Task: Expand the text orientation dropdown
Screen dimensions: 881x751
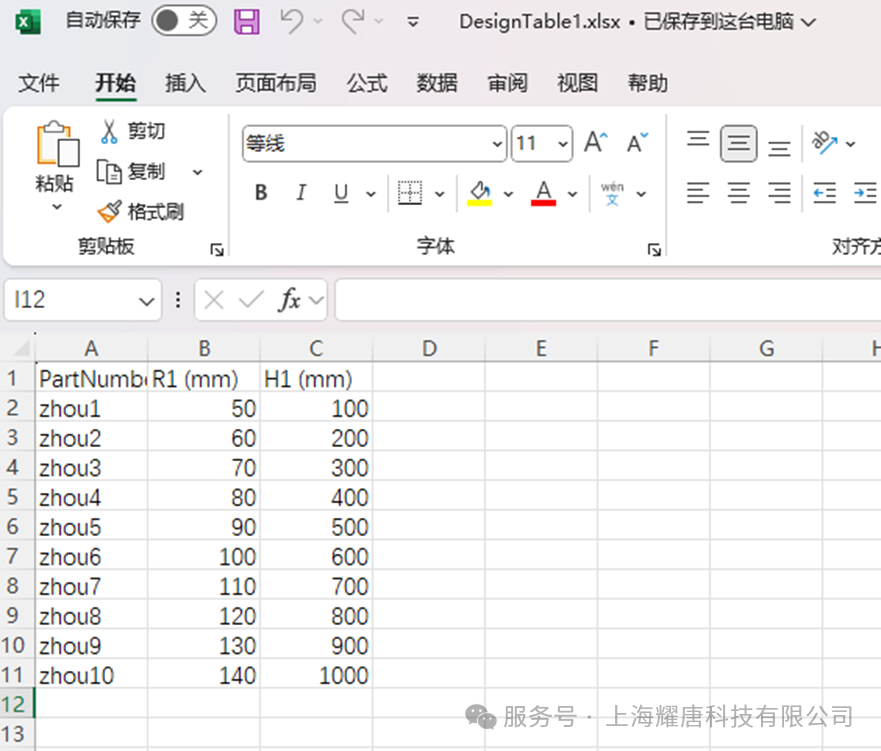Action: [851, 144]
